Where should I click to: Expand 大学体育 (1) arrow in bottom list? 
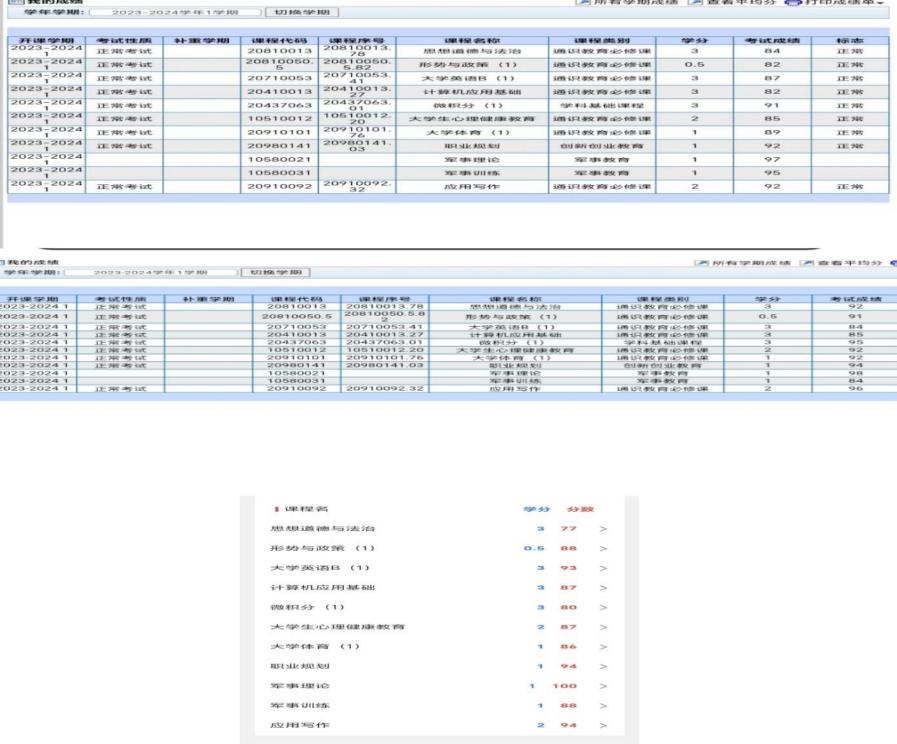click(603, 647)
